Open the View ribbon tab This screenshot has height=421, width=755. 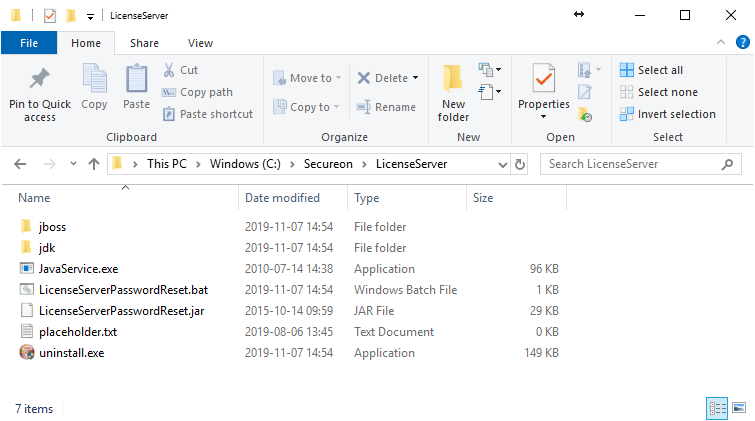[200, 43]
